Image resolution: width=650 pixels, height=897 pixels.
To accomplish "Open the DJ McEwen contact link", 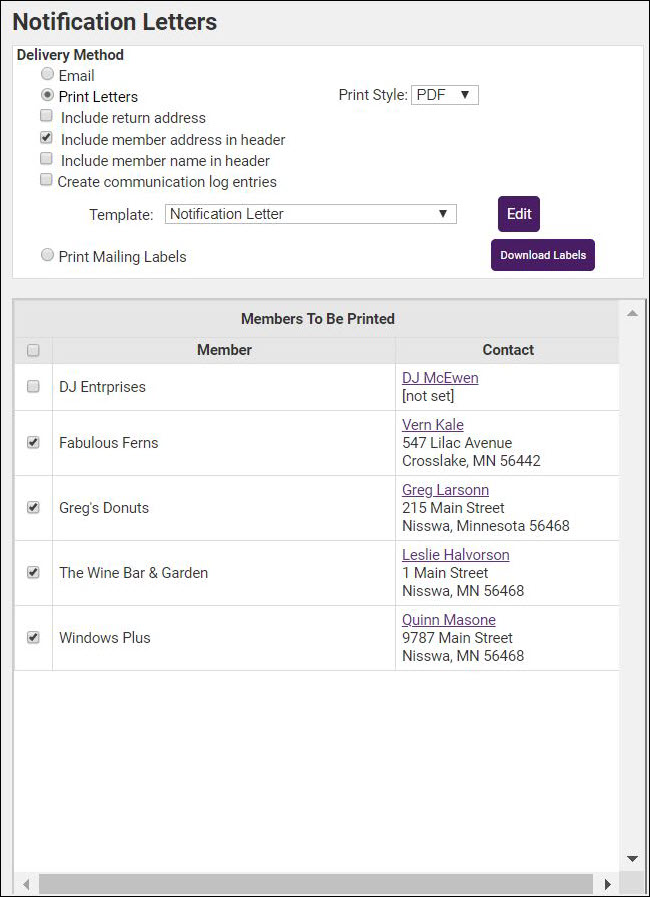I will click(x=440, y=378).
